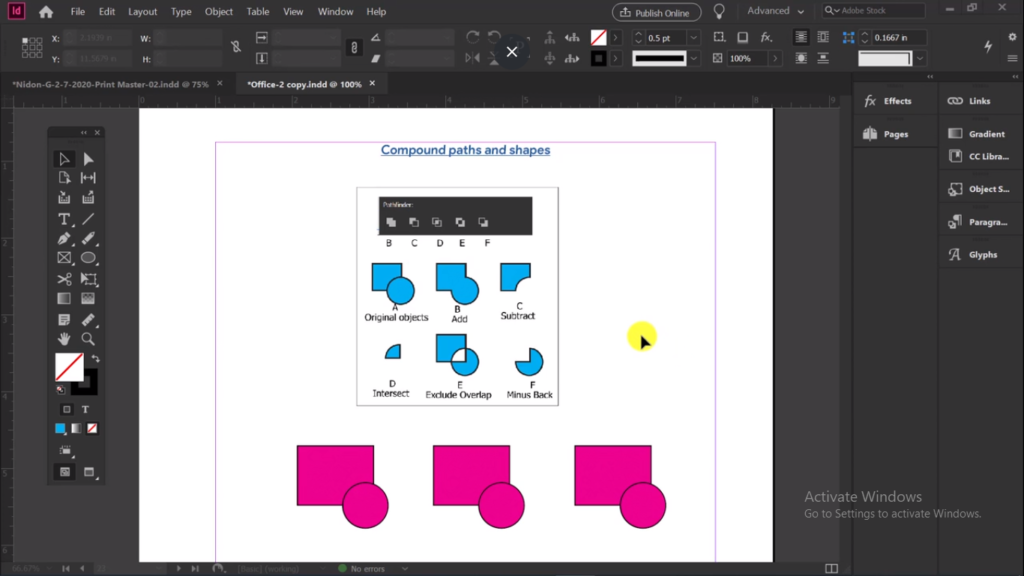Open the Advanced workspace dropdown
Screen dimensions: 1024x576
click(x=776, y=11)
